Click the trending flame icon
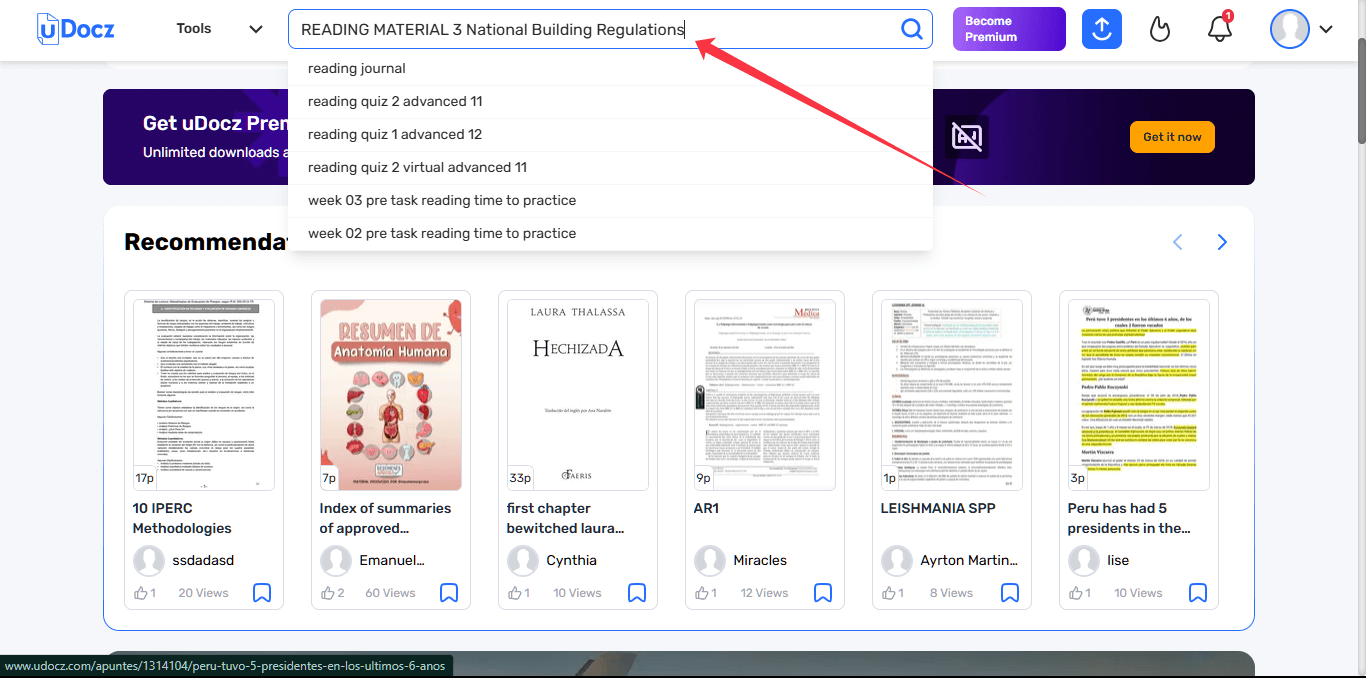Image resolution: width=1366 pixels, height=678 pixels. [1160, 29]
